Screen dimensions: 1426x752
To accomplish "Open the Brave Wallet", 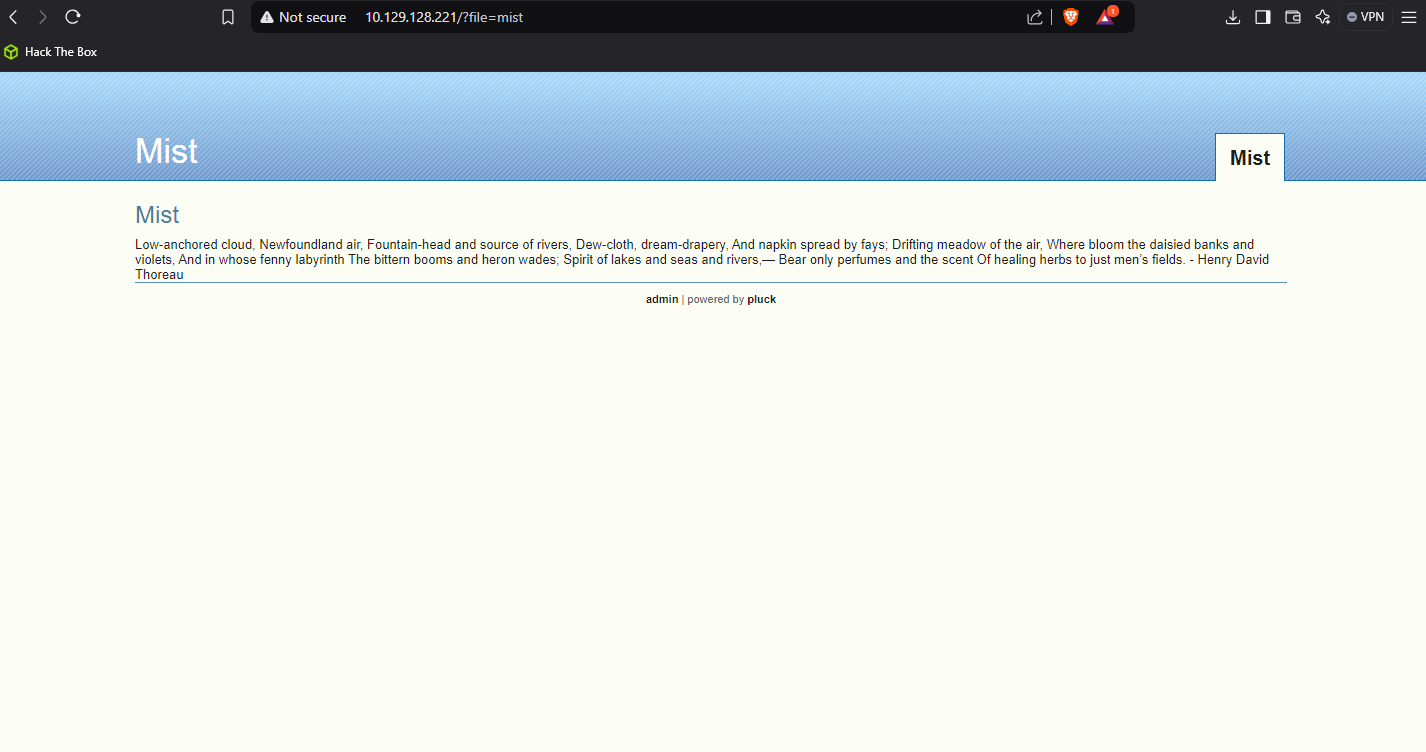I will (1292, 17).
